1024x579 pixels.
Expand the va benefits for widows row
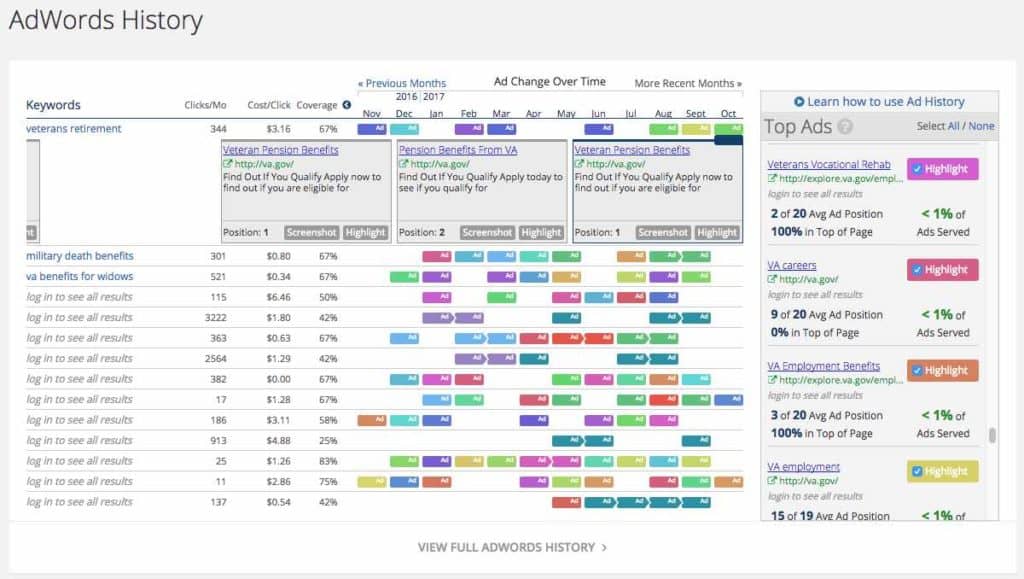click(x=80, y=276)
